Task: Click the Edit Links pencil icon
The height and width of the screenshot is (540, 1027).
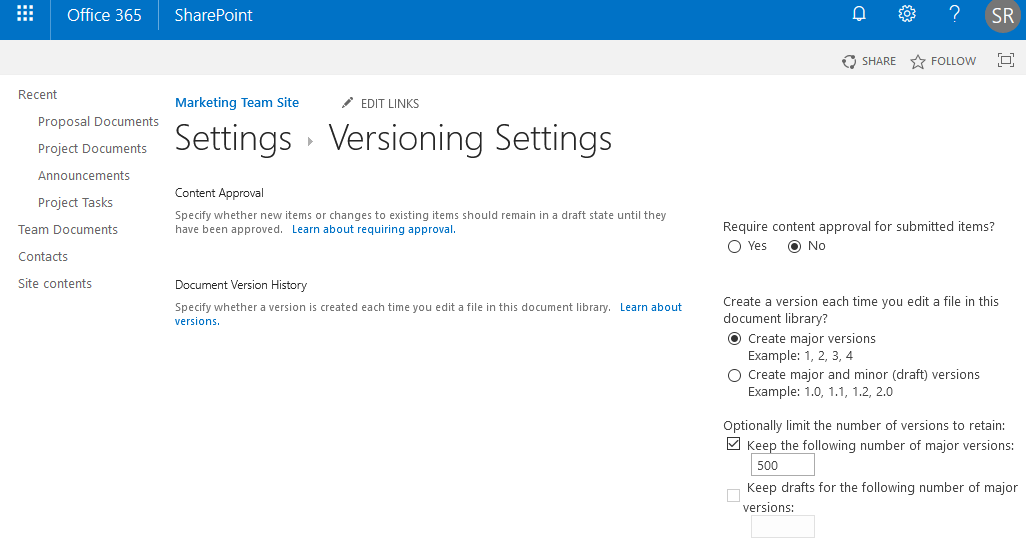Action: click(x=348, y=103)
